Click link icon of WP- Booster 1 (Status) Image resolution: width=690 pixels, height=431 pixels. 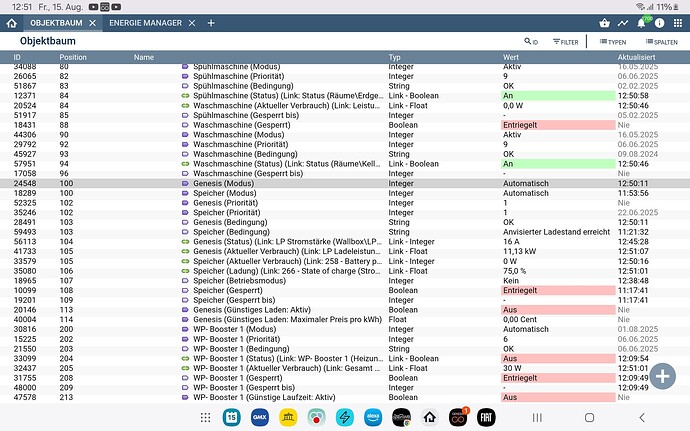(185, 358)
